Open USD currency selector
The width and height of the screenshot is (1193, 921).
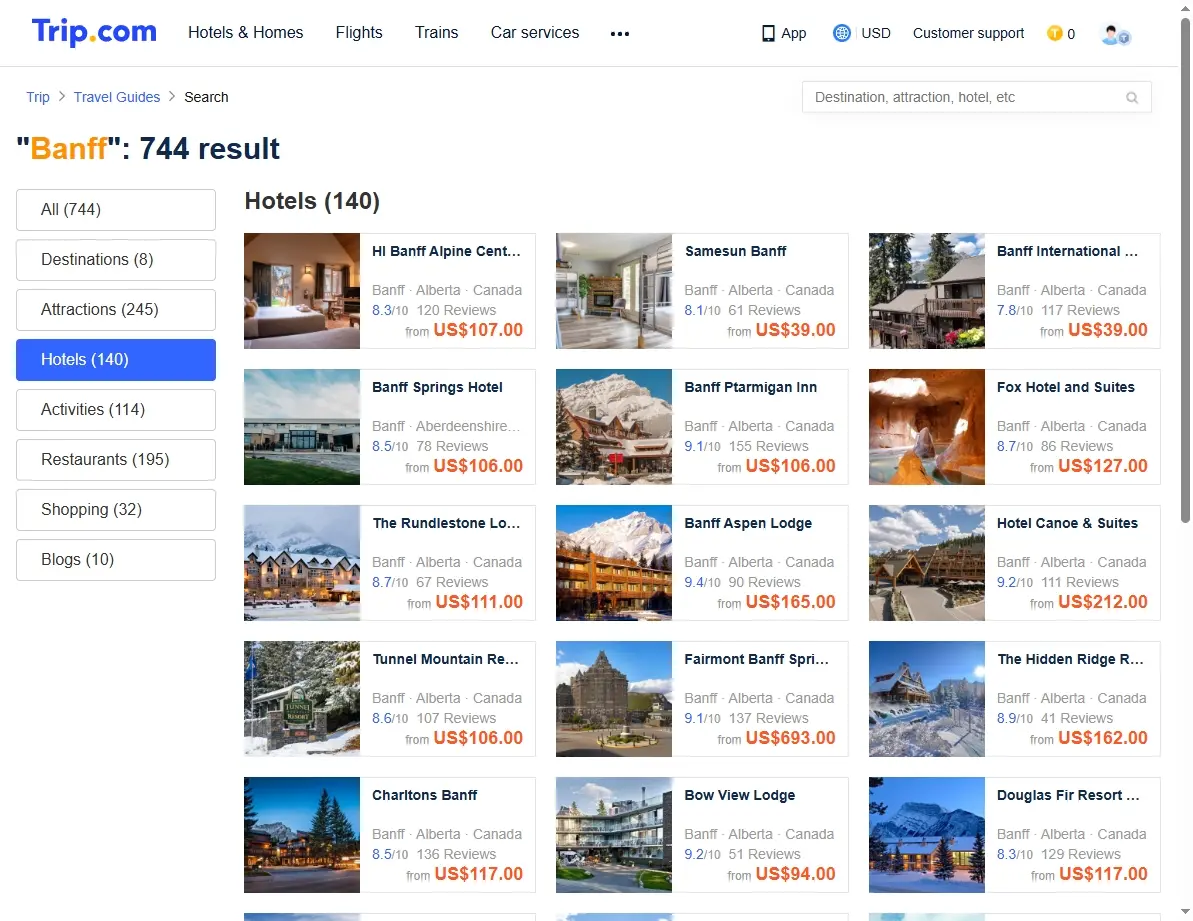click(x=876, y=33)
